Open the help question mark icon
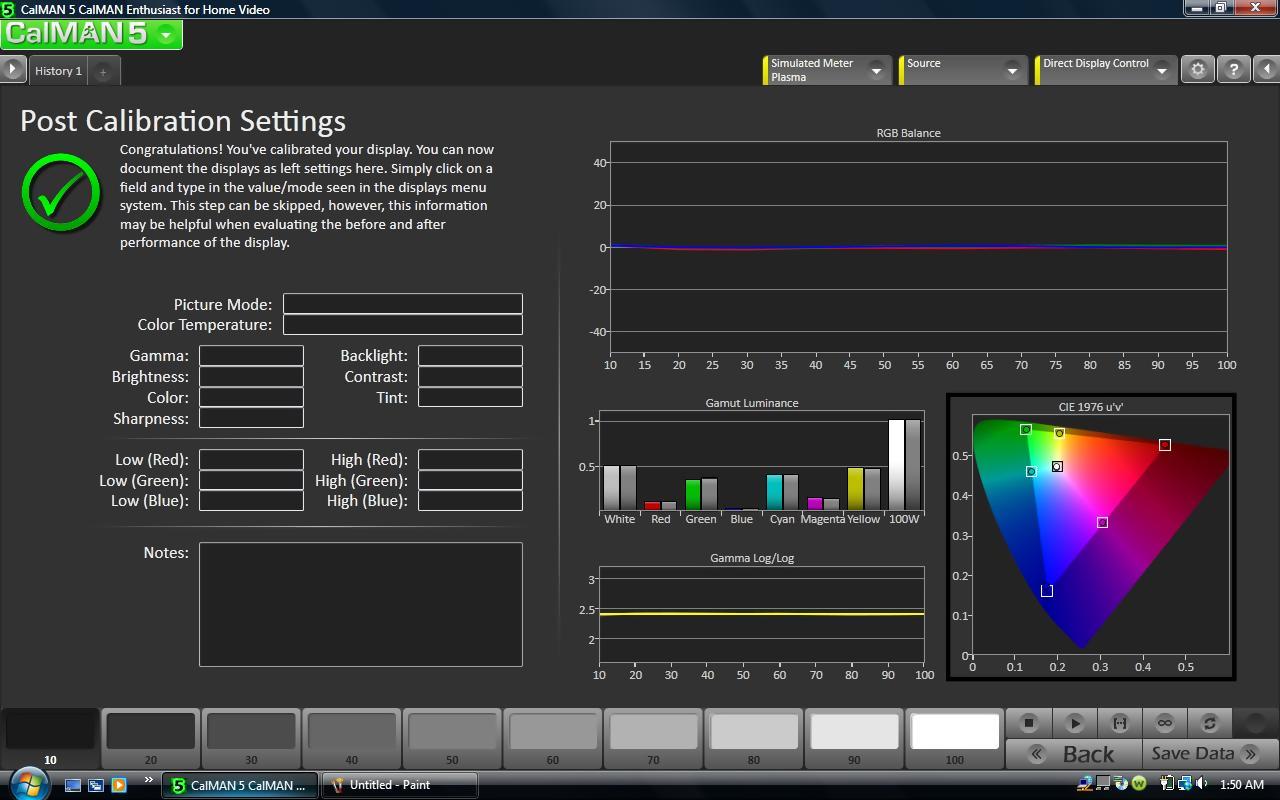1280x800 pixels. click(x=1233, y=69)
